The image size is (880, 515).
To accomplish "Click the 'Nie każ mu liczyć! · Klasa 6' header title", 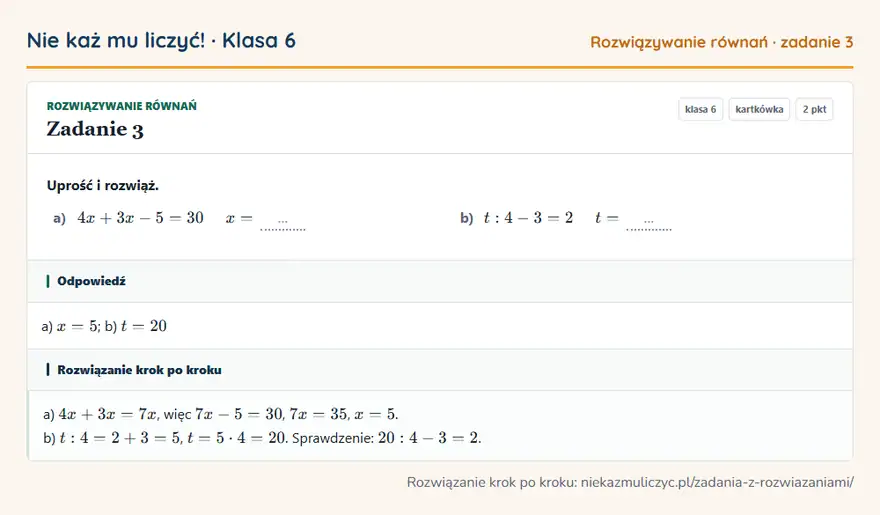I will [x=161, y=40].
